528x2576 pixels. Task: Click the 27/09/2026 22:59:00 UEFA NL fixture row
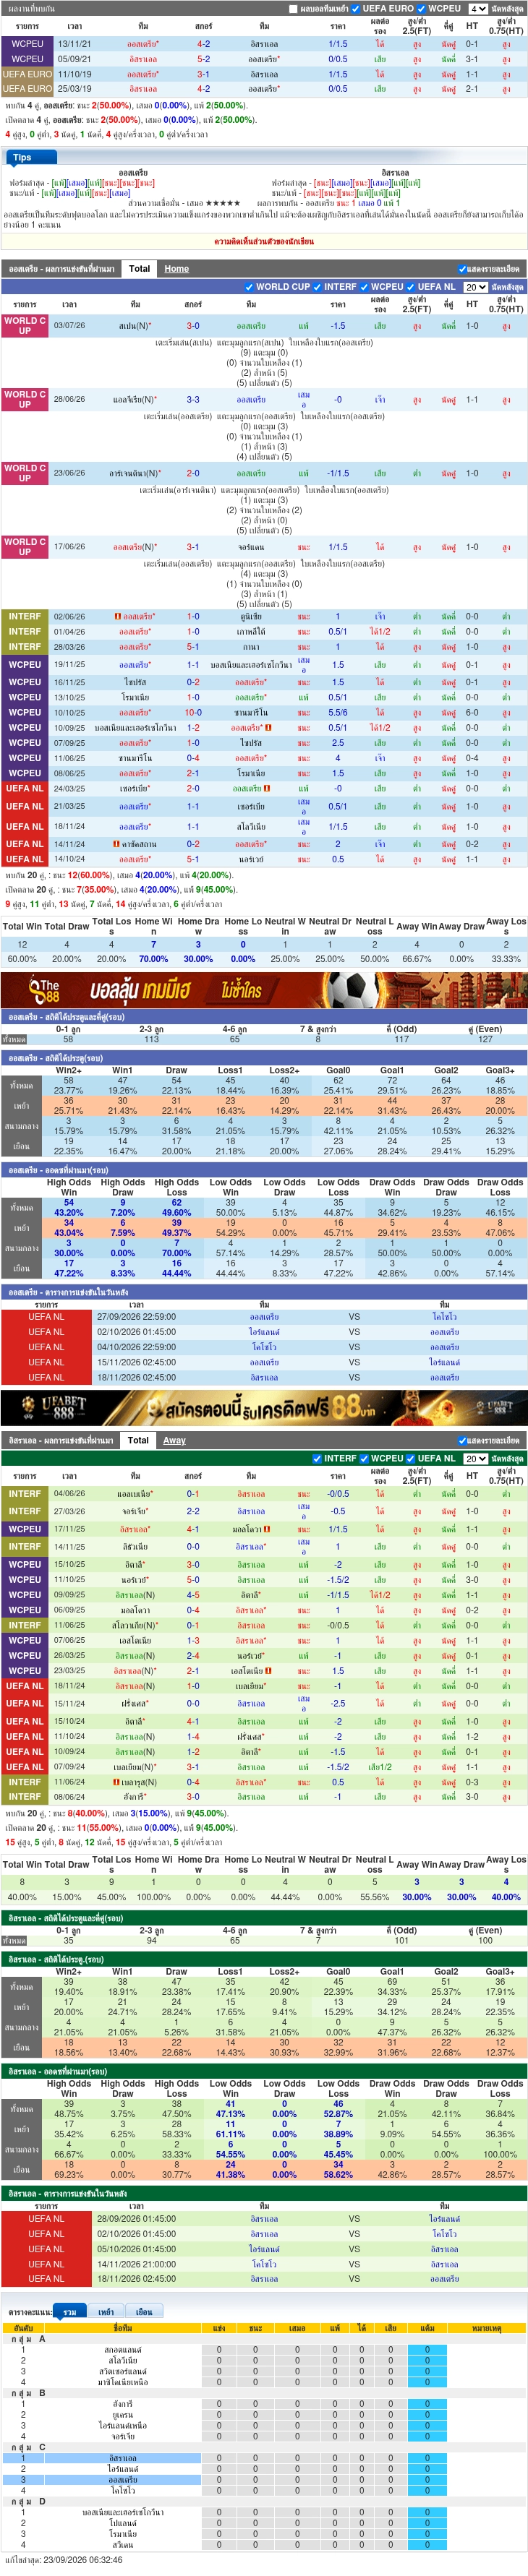264,1317
